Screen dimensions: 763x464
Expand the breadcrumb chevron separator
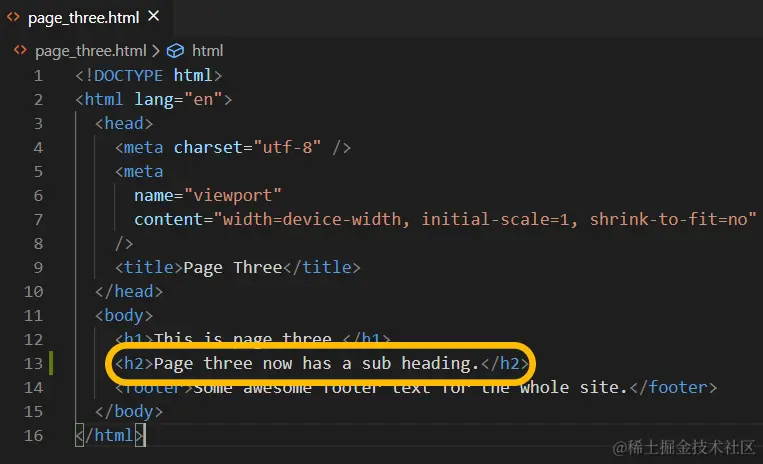click(x=156, y=51)
